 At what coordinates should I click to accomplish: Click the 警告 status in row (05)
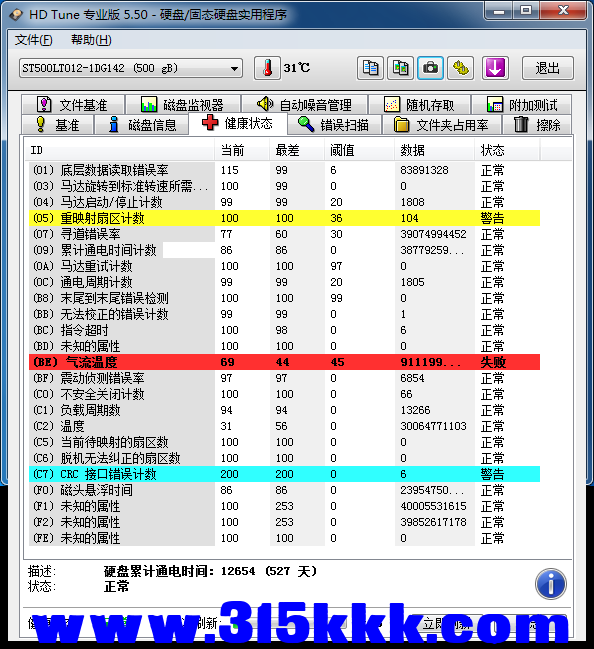(x=493, y=218)
